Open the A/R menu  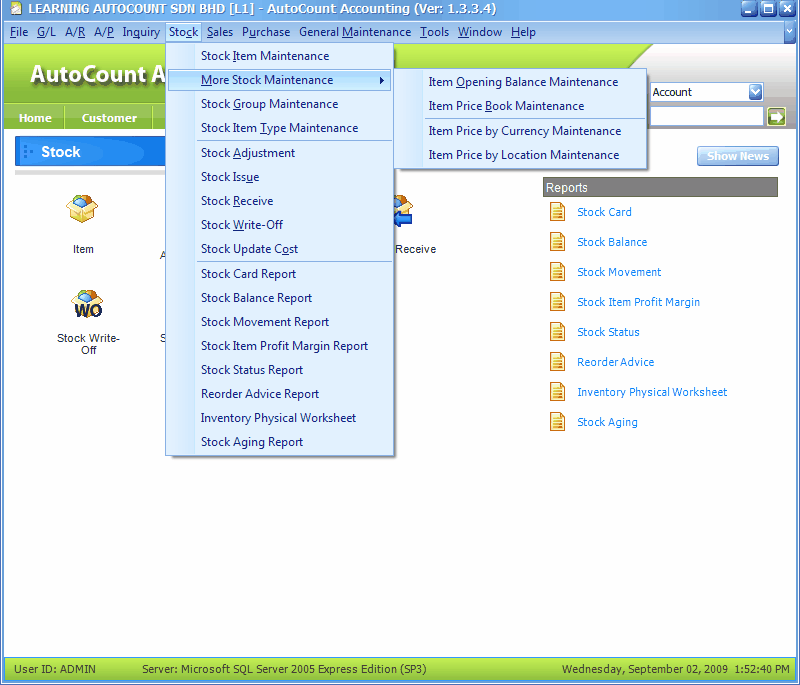(x=75, y=32)
